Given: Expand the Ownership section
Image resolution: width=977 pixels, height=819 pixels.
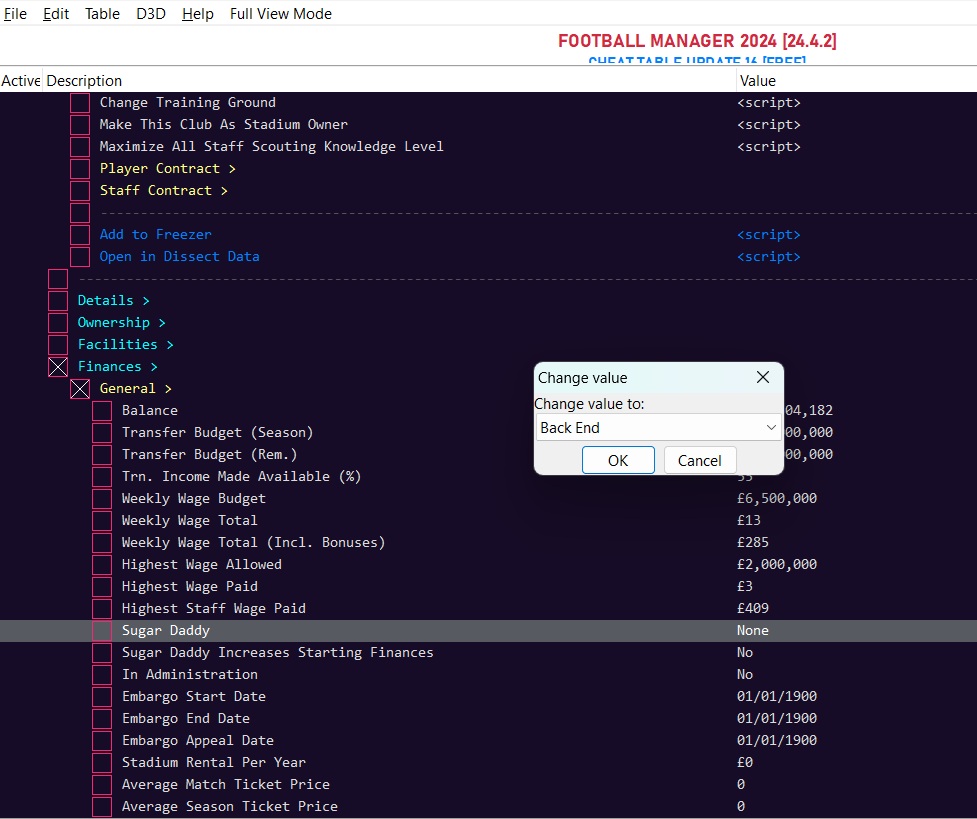Looking at the screenshot, I should click(x=121, y=323).
